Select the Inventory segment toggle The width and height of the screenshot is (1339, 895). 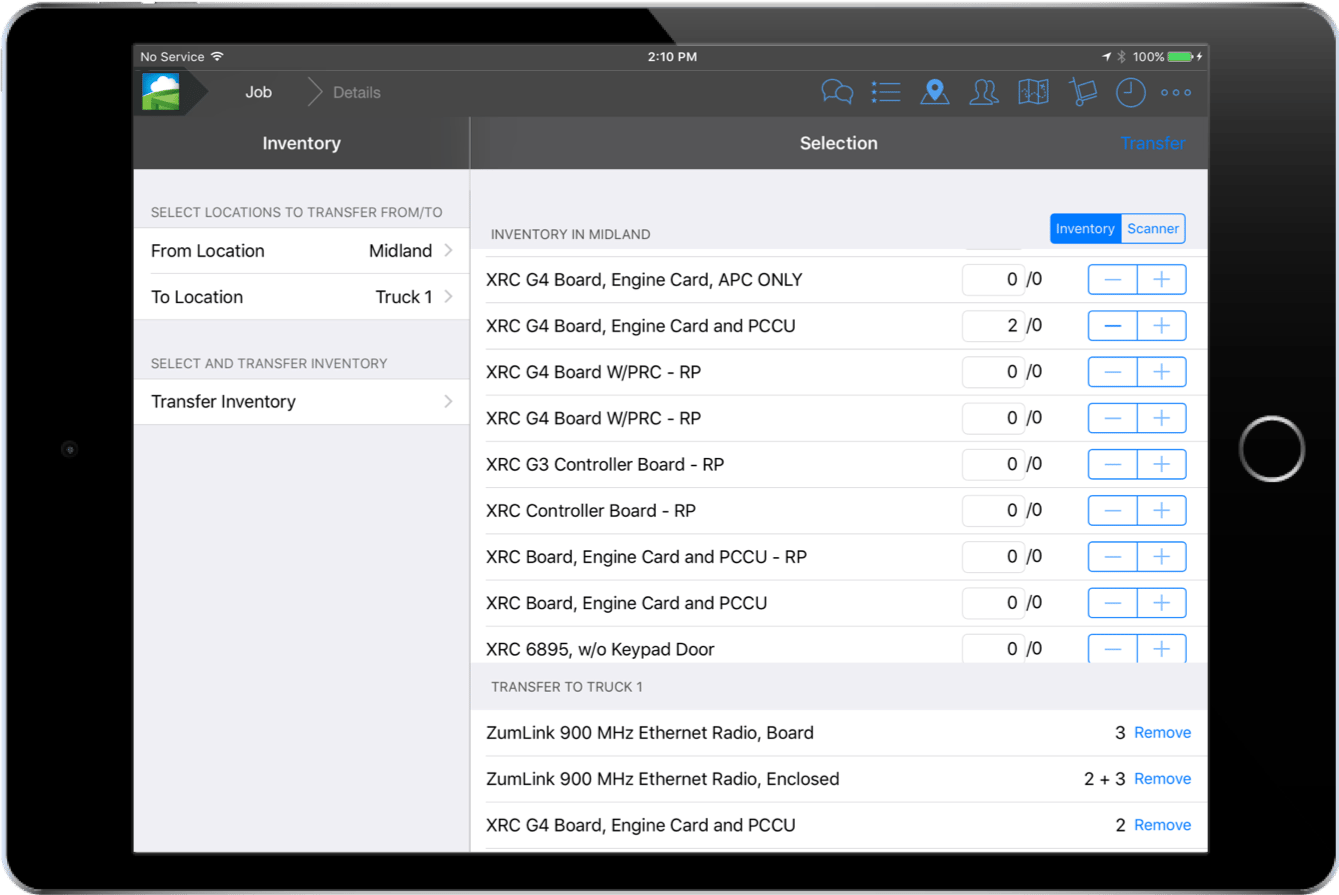coord(1085,229)
